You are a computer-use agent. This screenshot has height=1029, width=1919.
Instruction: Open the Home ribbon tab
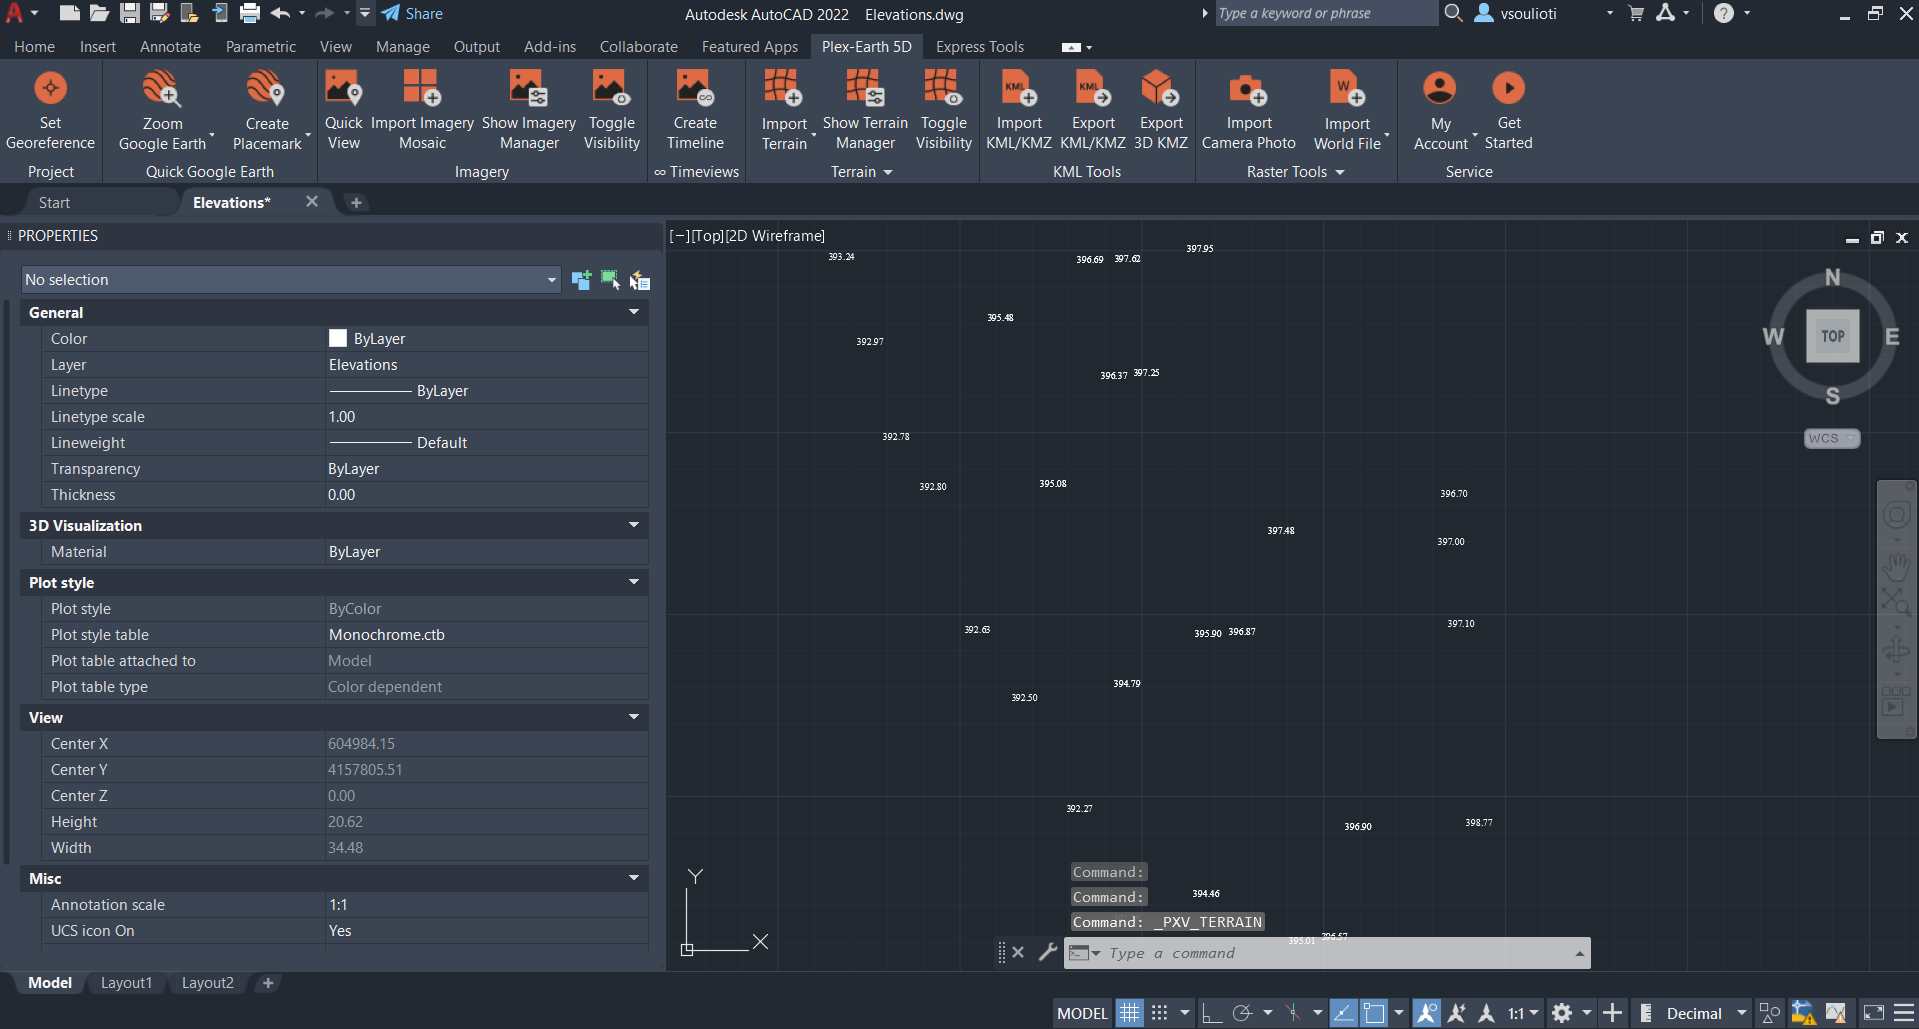point(34,47)
